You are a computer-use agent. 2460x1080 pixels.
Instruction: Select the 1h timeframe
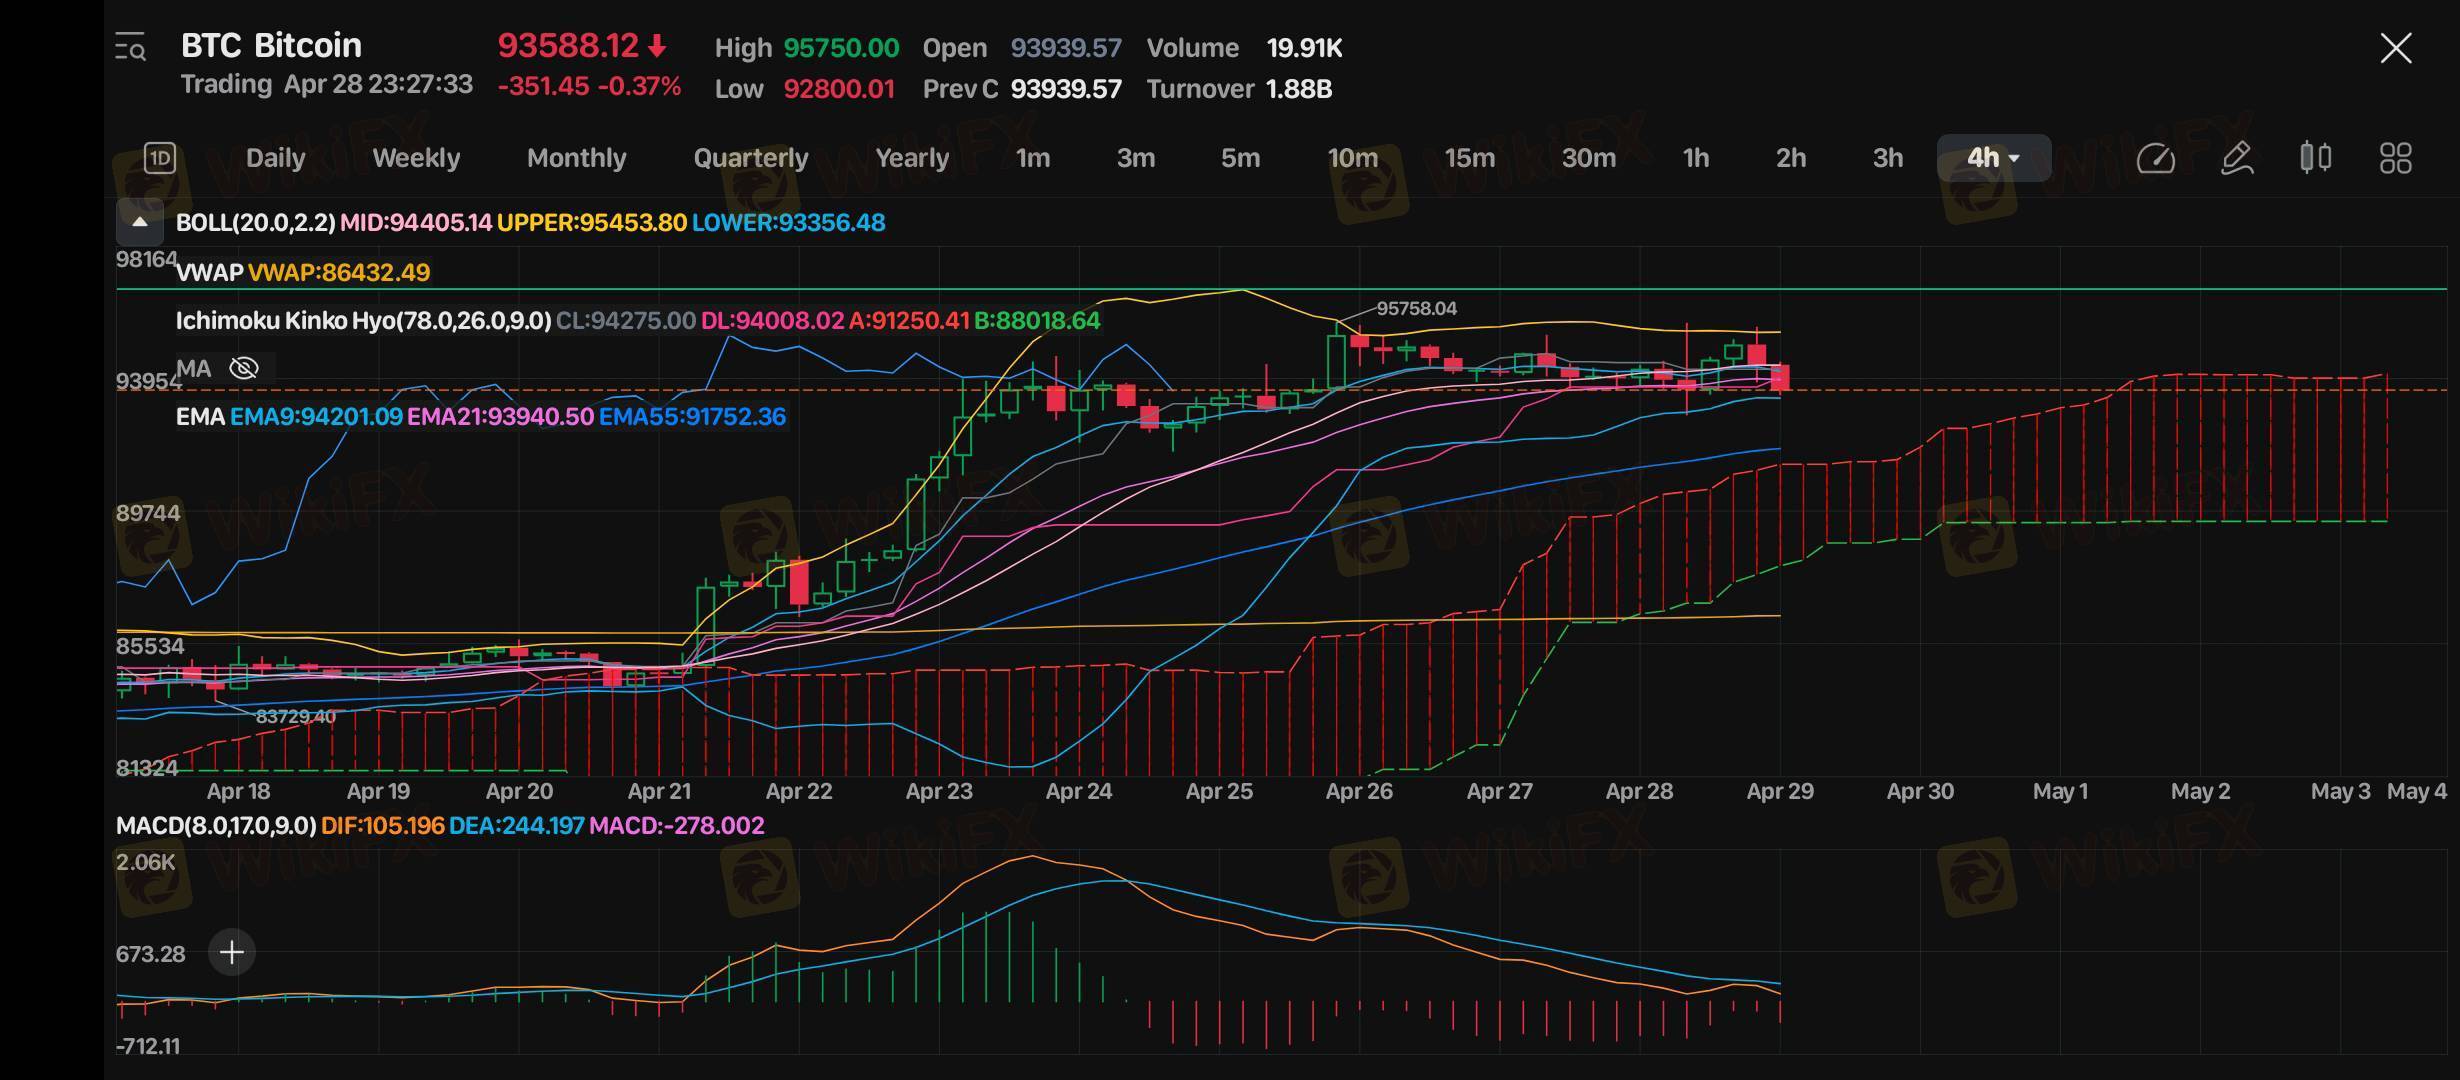pyautogui.click(x=1695, y=158)
